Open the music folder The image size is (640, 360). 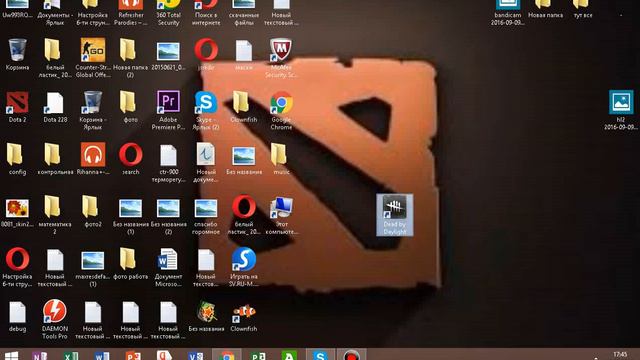(x=281, y=159)
